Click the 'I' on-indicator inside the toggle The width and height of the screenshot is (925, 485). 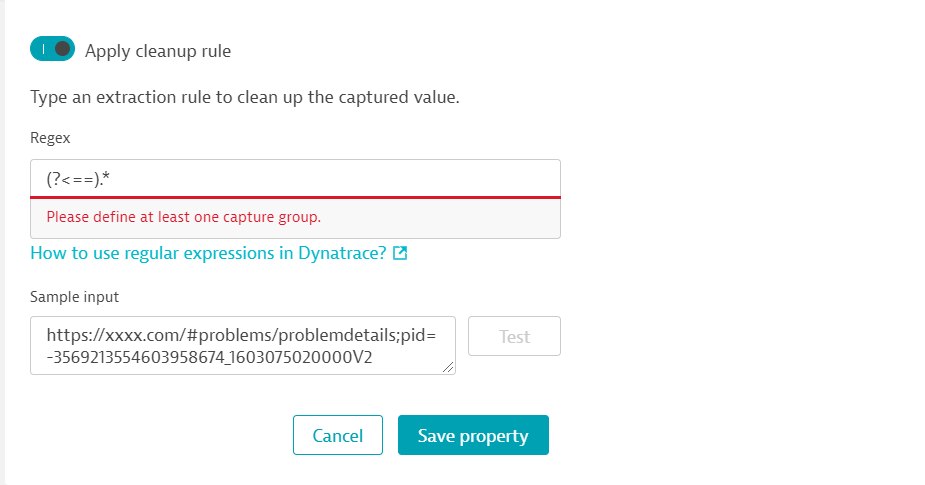coord(43,49)
